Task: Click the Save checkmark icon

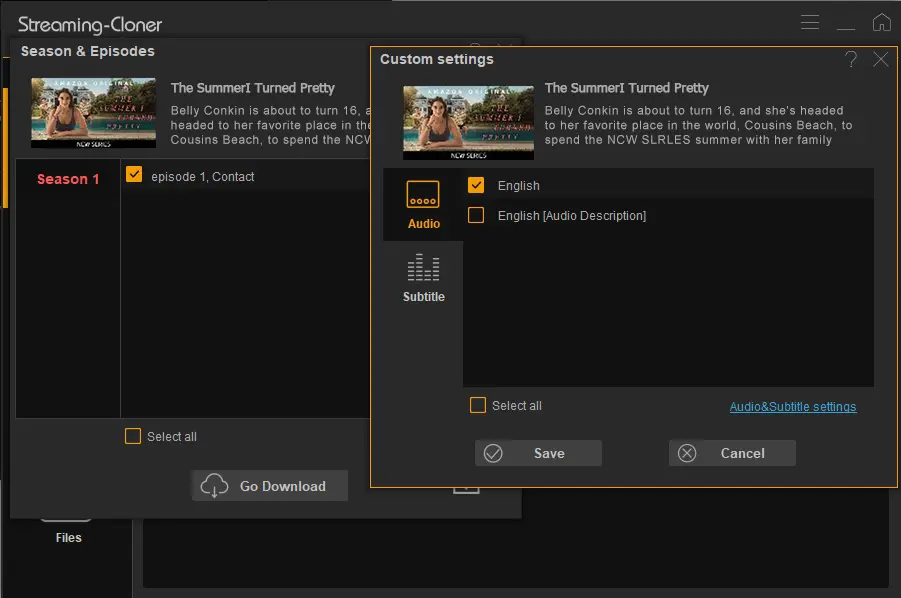Action: pyautogui.click(x=493, y=453)
